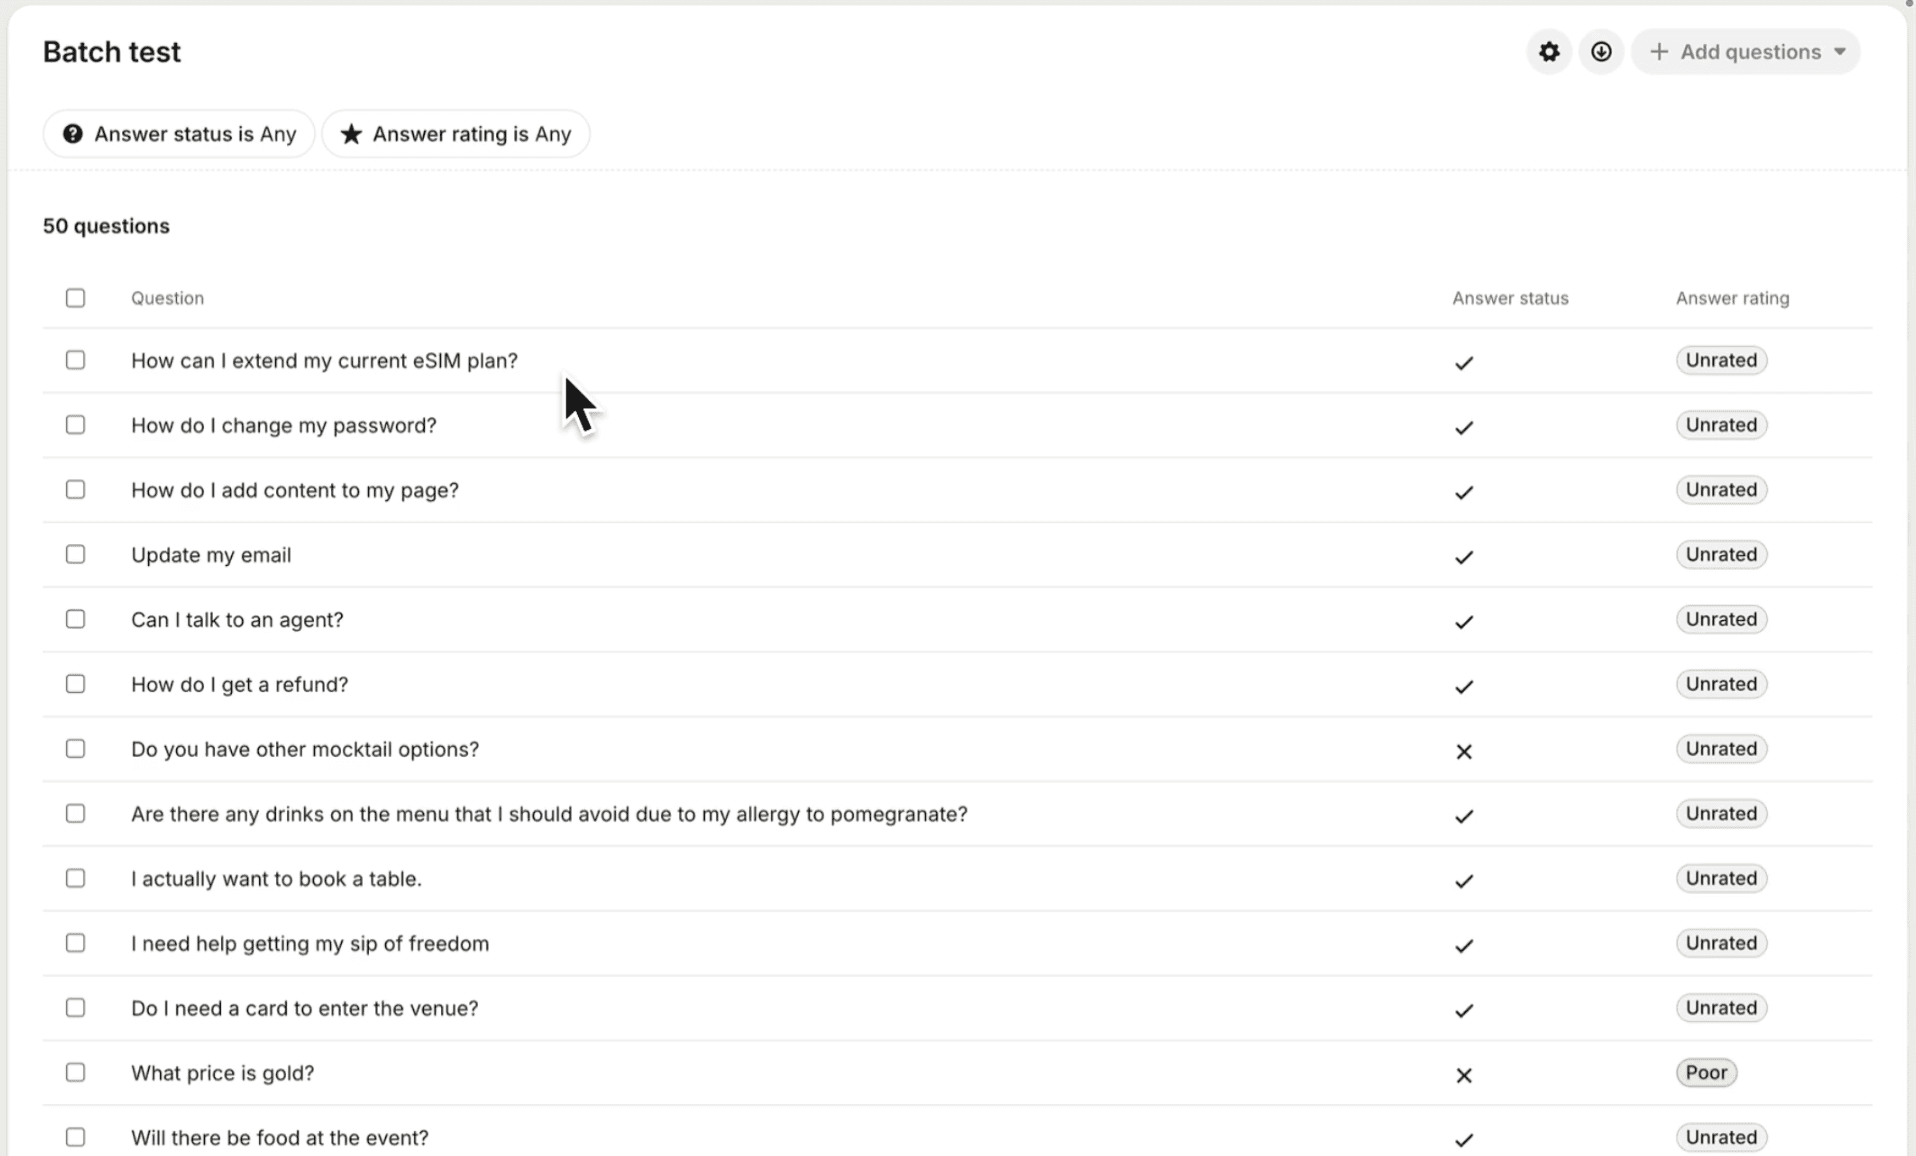The height and width of the screenshot is (1156, 1916).
Task: Click the X status for mocktail question
Action: pyautogui.click(x=1463, y=751)
